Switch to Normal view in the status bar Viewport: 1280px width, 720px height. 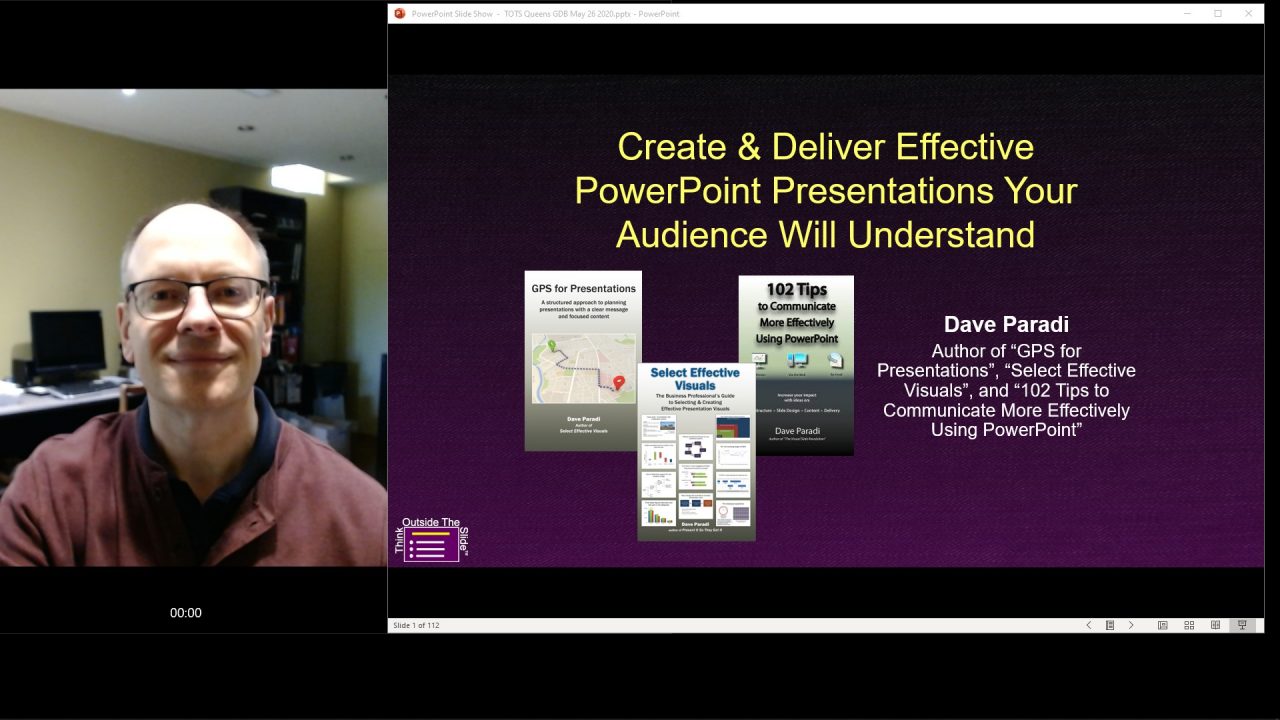pyautogui.click(x=1163, y=625)
